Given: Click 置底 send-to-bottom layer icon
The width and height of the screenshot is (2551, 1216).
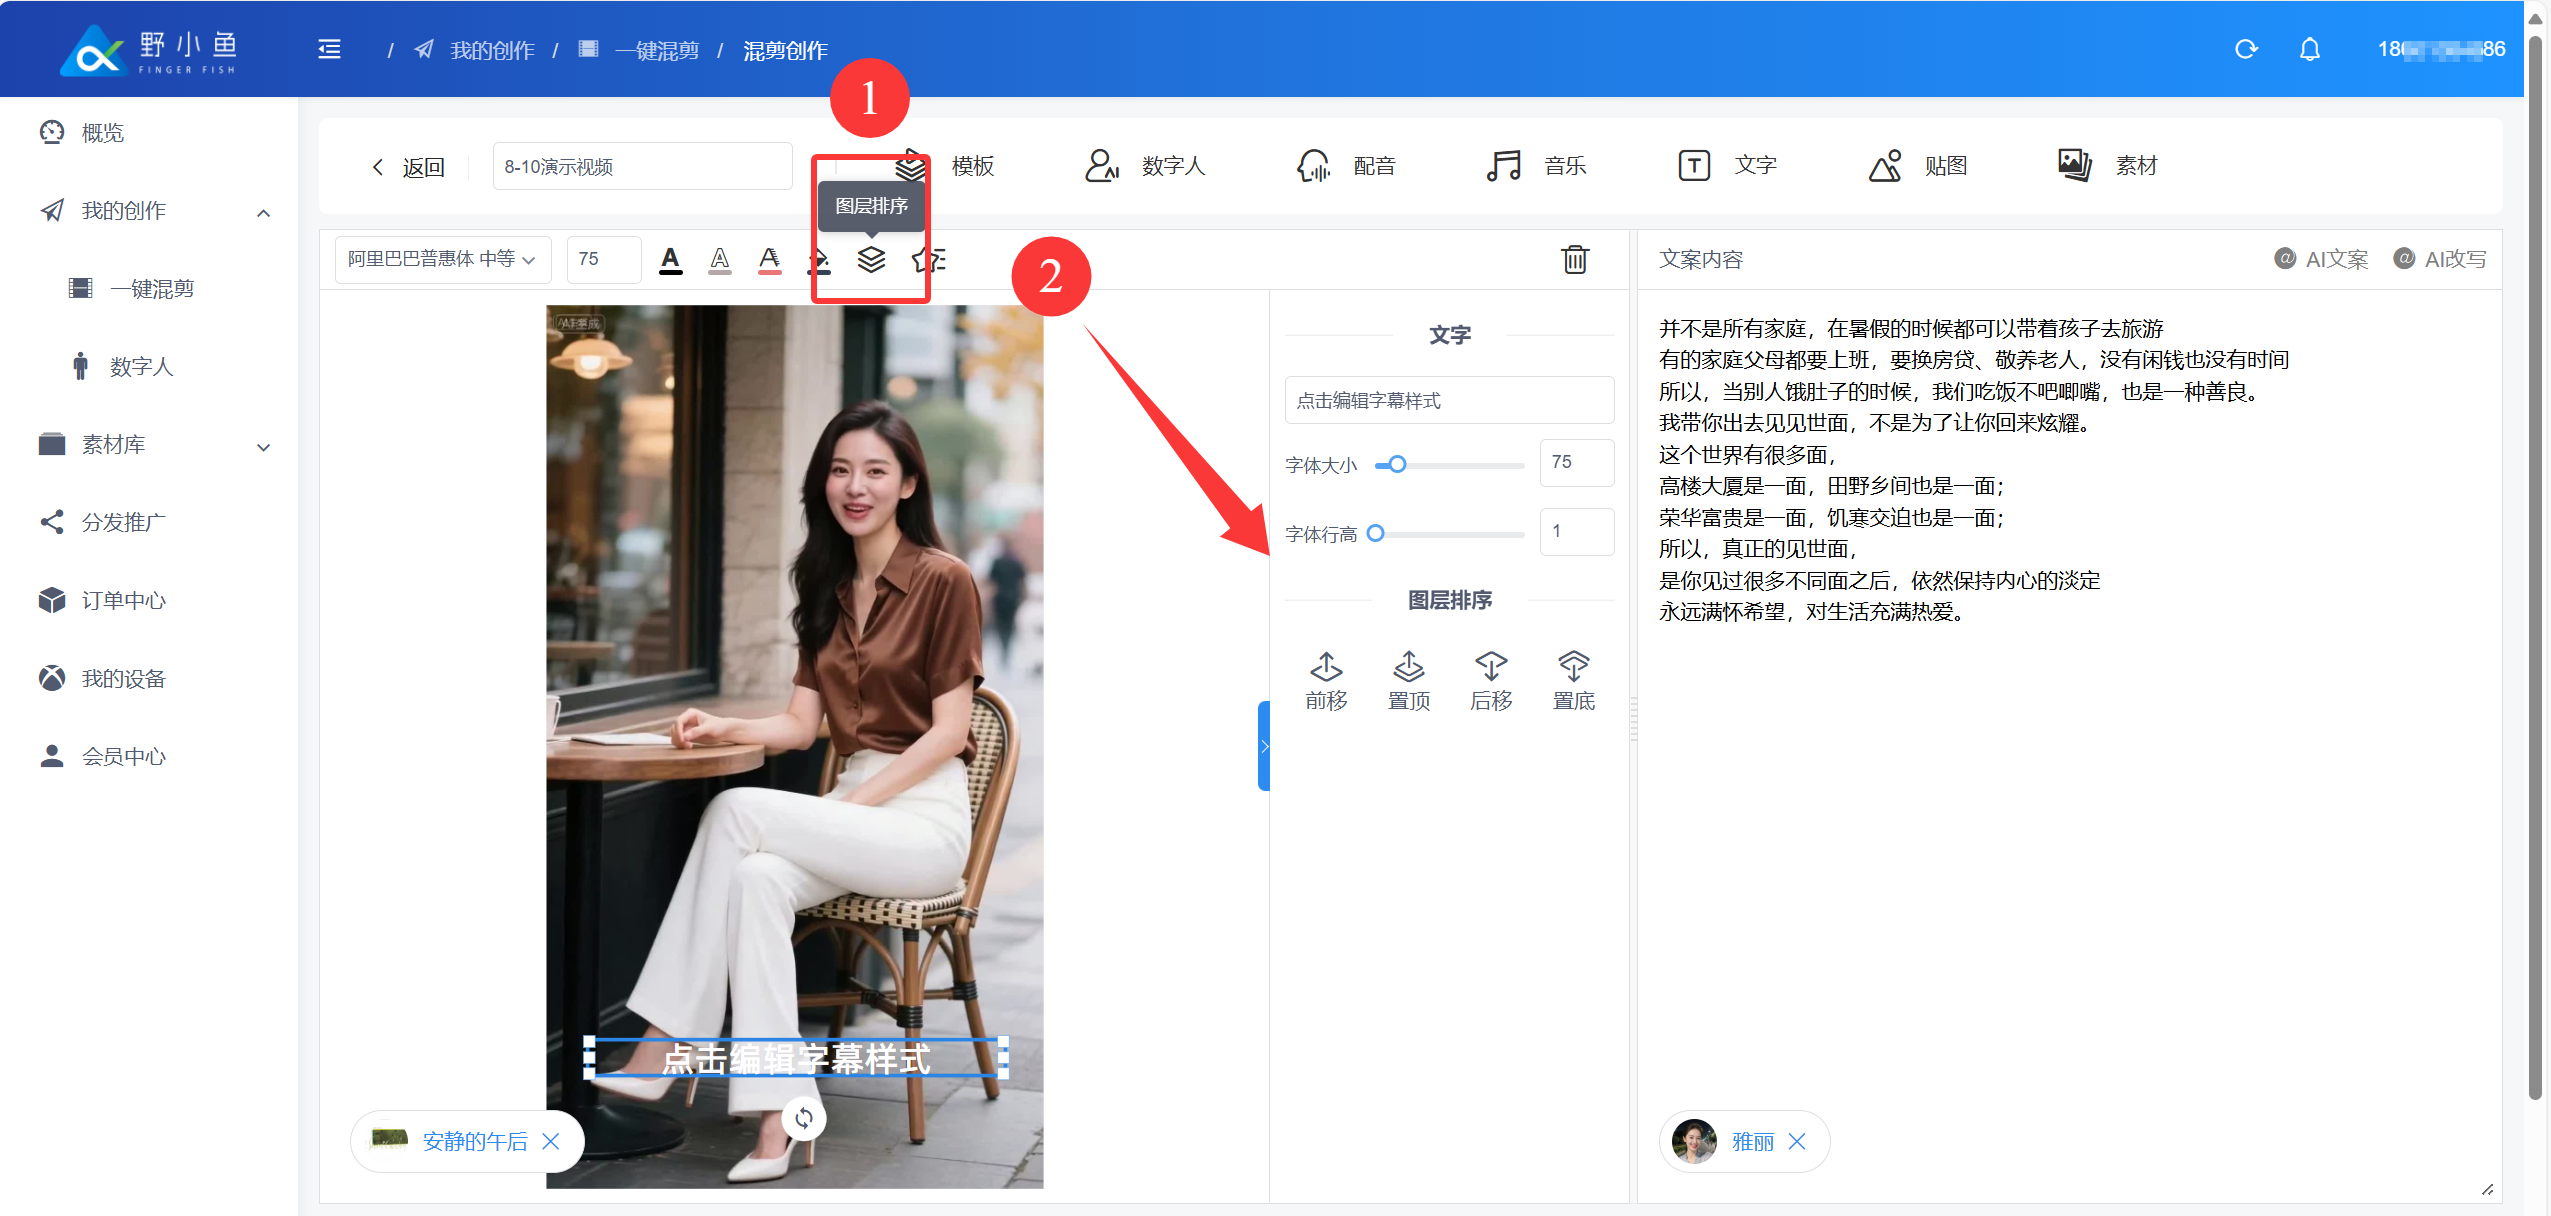Looking at the screenshot, I should (x=1573, y=680).
